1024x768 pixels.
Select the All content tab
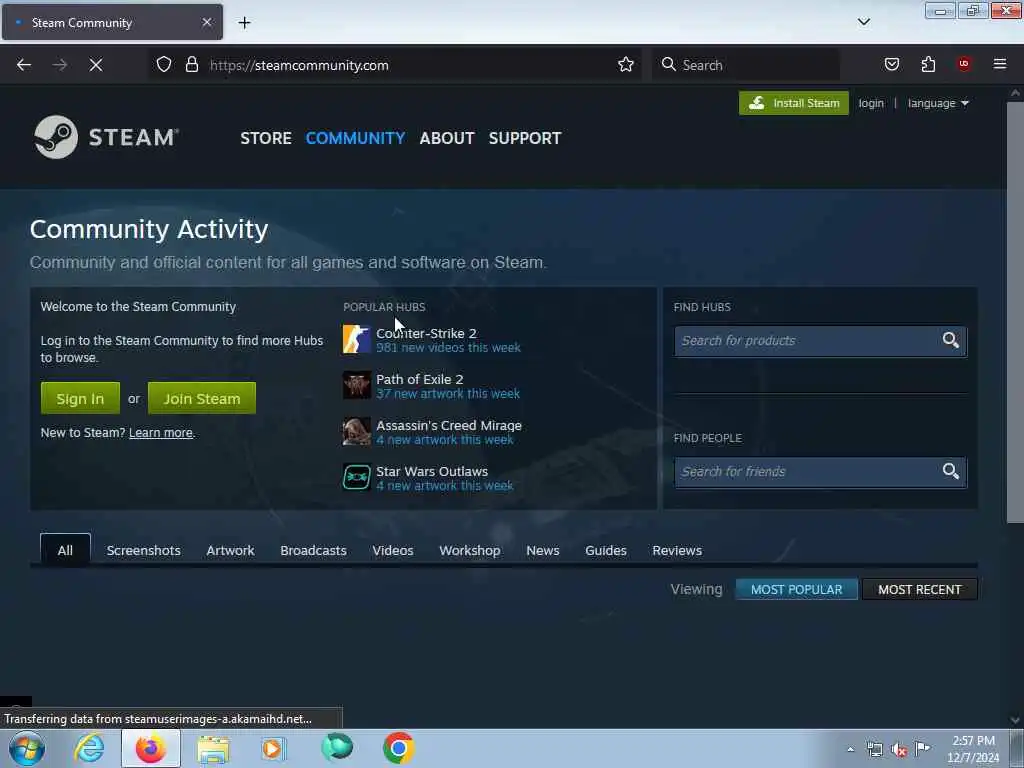click(x=65, y=550)
